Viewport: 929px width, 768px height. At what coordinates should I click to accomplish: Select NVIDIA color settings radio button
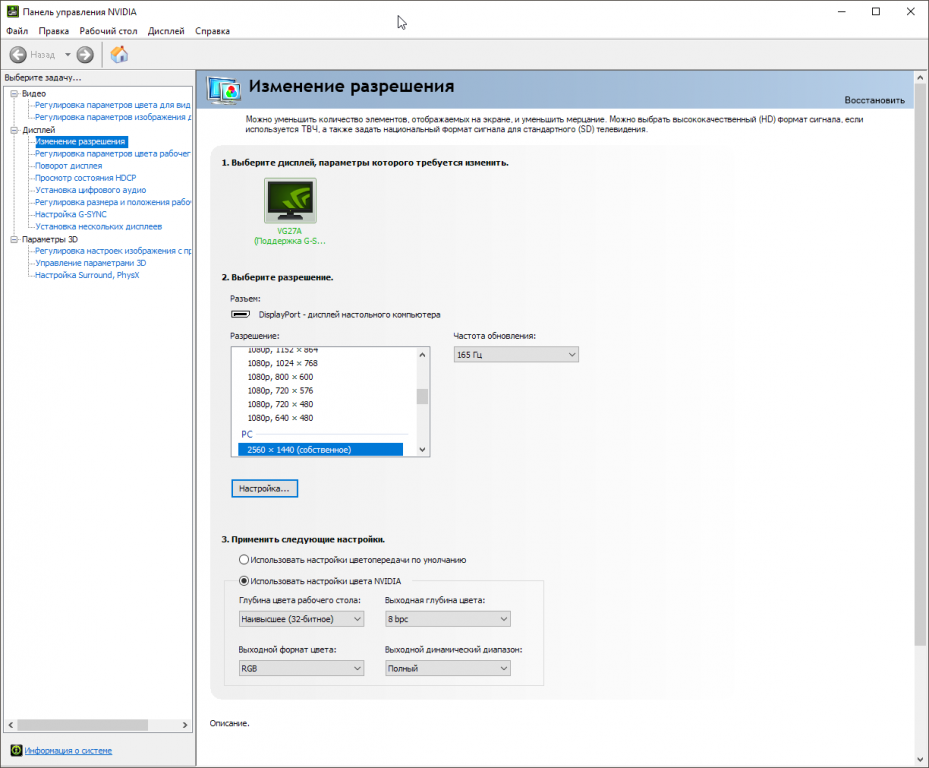click(x=244, y=581)
